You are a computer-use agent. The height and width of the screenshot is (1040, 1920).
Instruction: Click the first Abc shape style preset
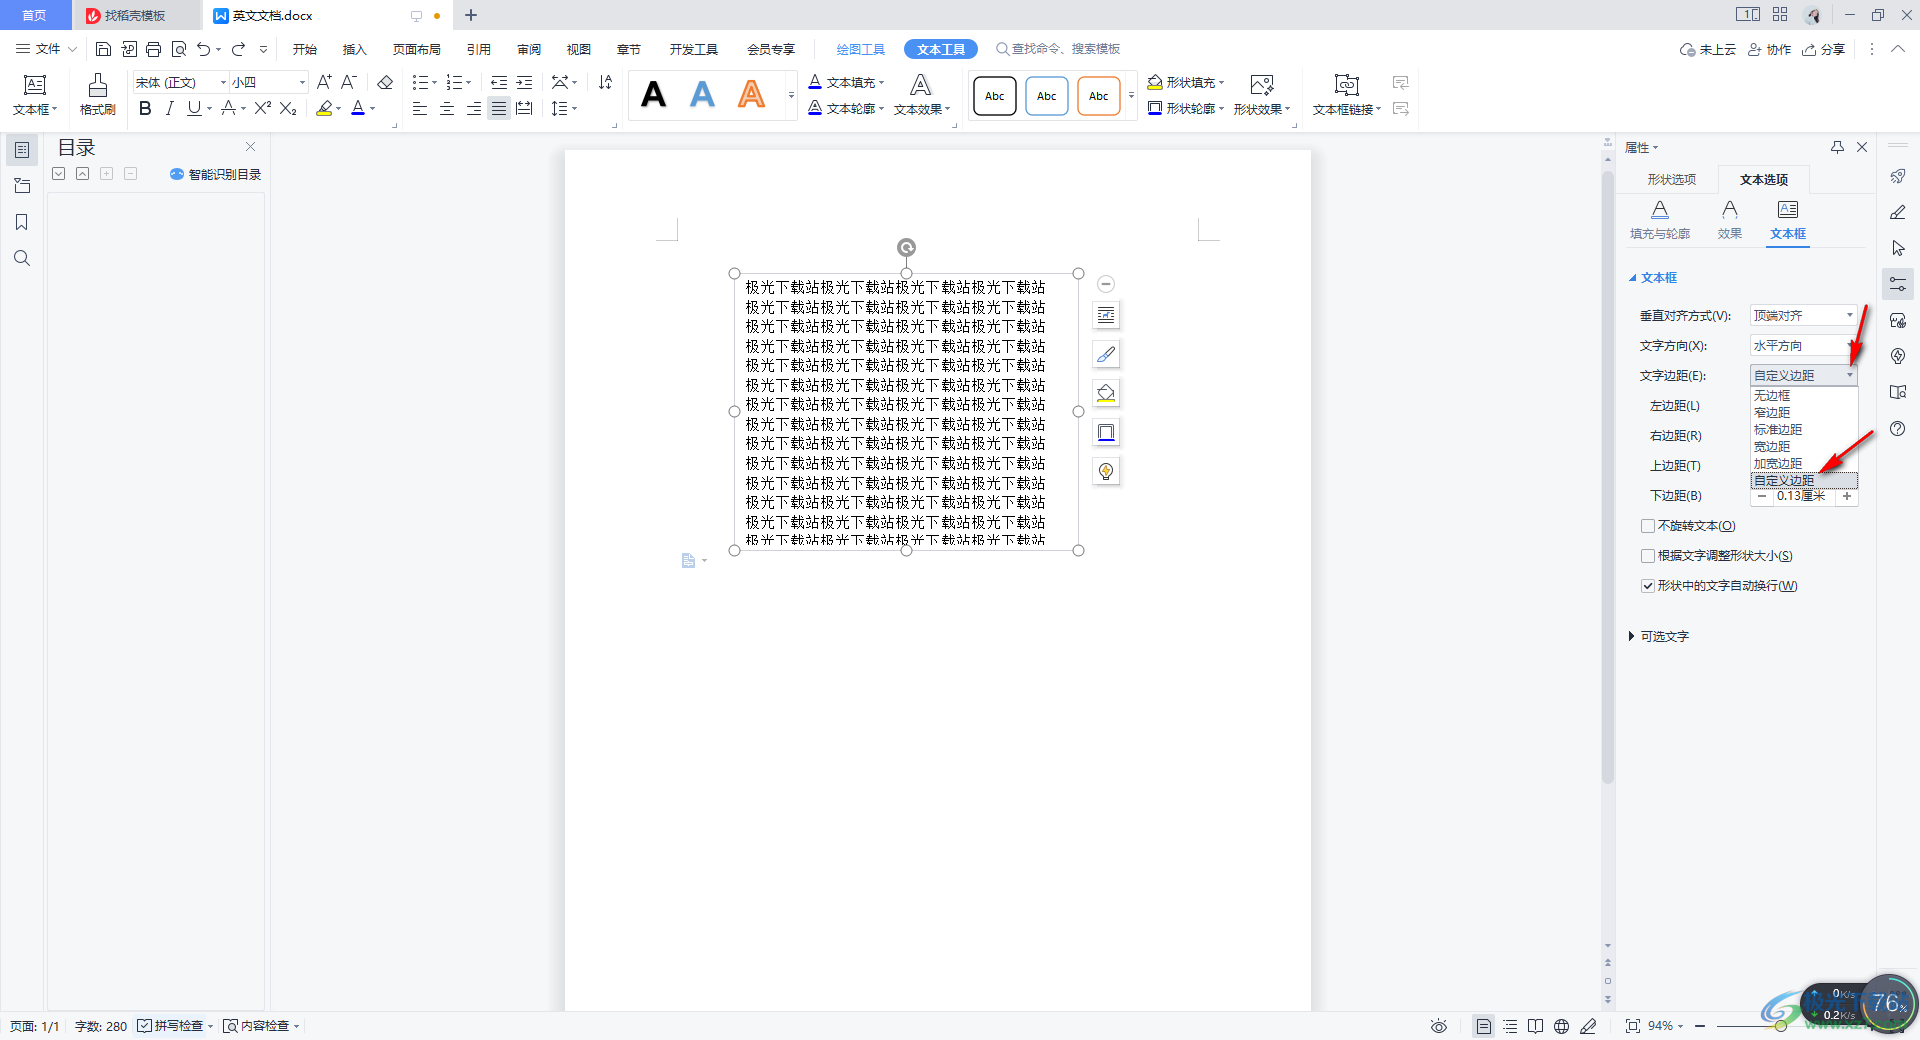coord(995,96)
